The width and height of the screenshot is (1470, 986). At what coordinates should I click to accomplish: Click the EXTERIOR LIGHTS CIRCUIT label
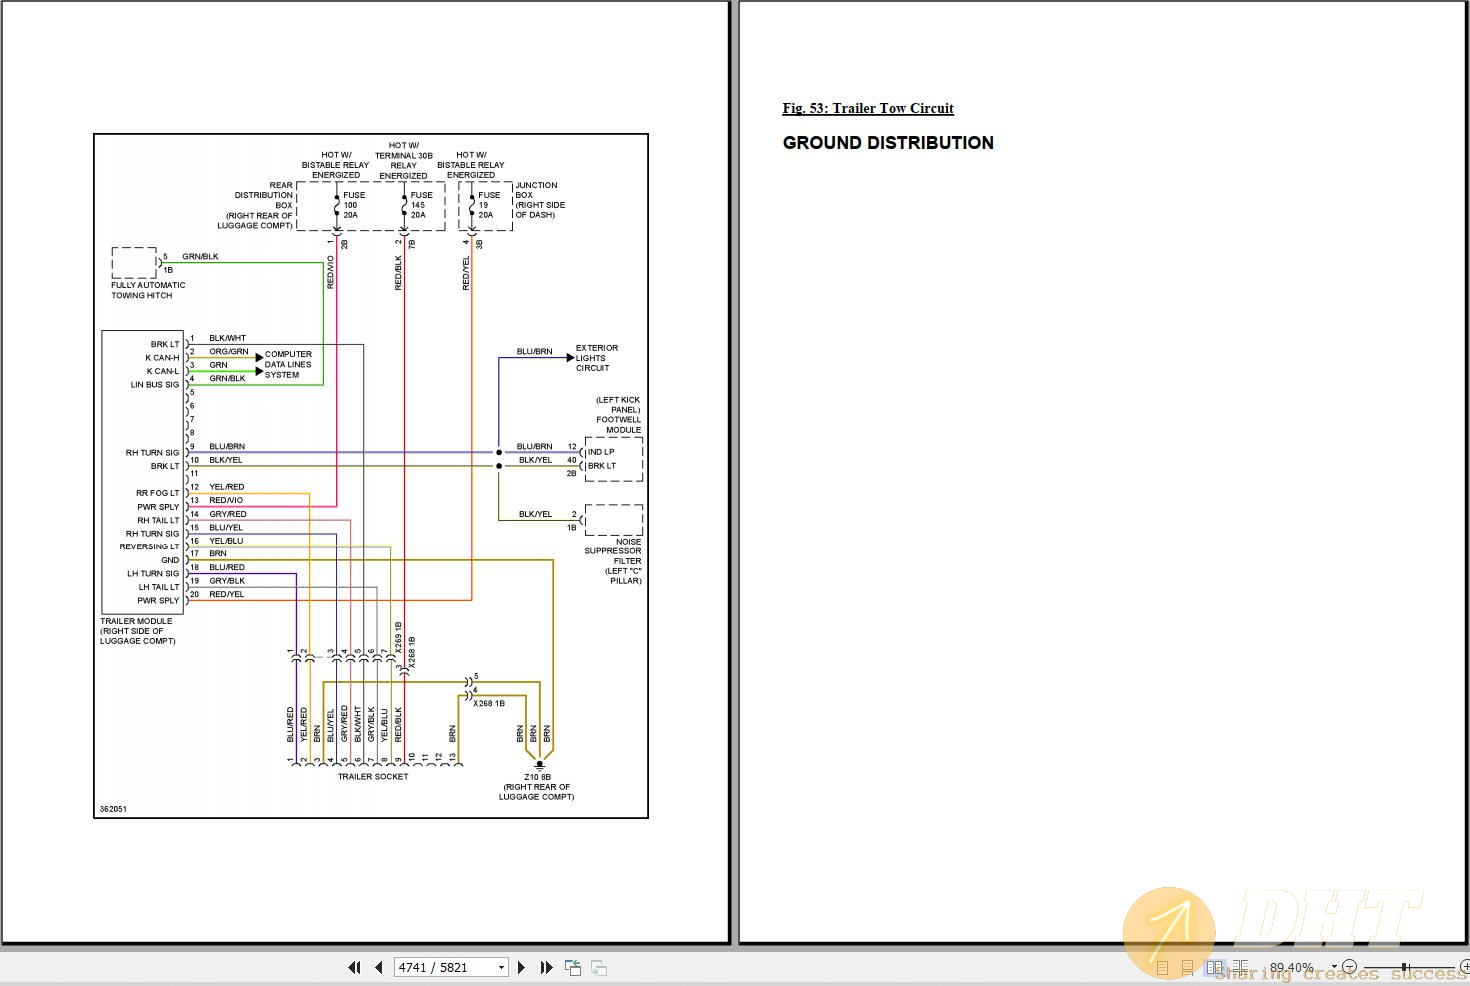(x=596, y=358)
